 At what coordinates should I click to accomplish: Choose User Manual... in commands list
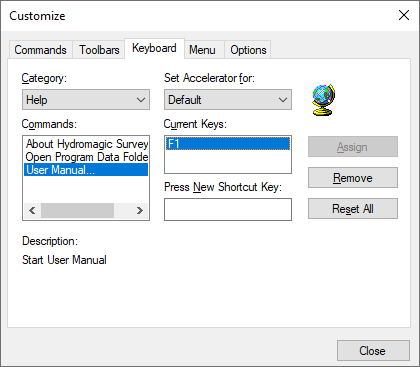point(86,170)
